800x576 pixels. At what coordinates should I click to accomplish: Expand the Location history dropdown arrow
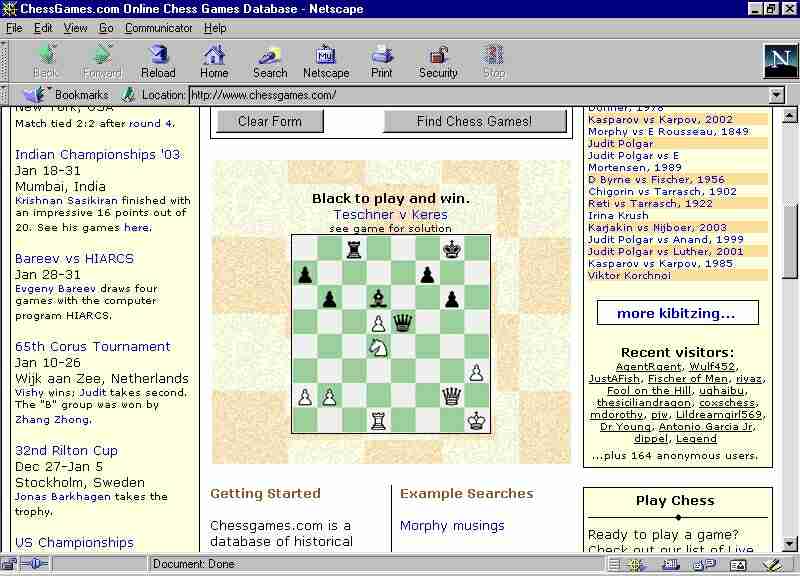click(x=776, y=95)
